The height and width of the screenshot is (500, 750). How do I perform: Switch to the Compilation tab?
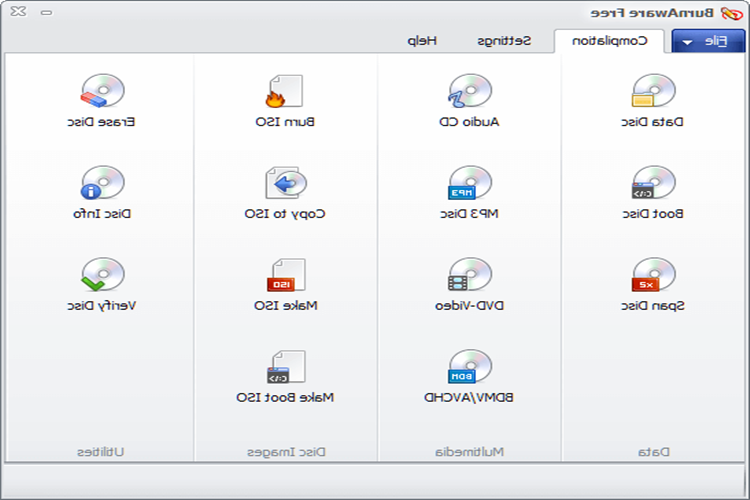[609, 41]
